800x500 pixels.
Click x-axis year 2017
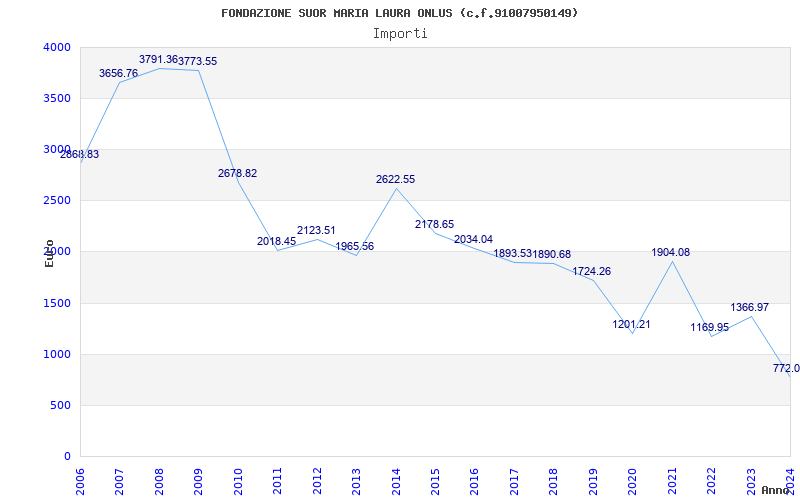coord(514,482)
